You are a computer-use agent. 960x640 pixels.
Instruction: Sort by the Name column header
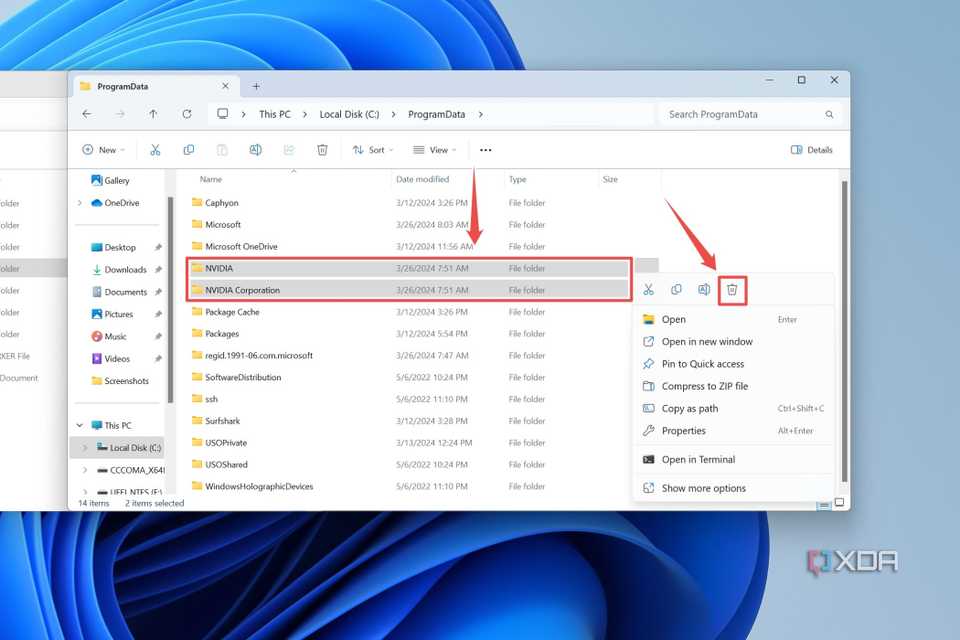pos(211,179)
